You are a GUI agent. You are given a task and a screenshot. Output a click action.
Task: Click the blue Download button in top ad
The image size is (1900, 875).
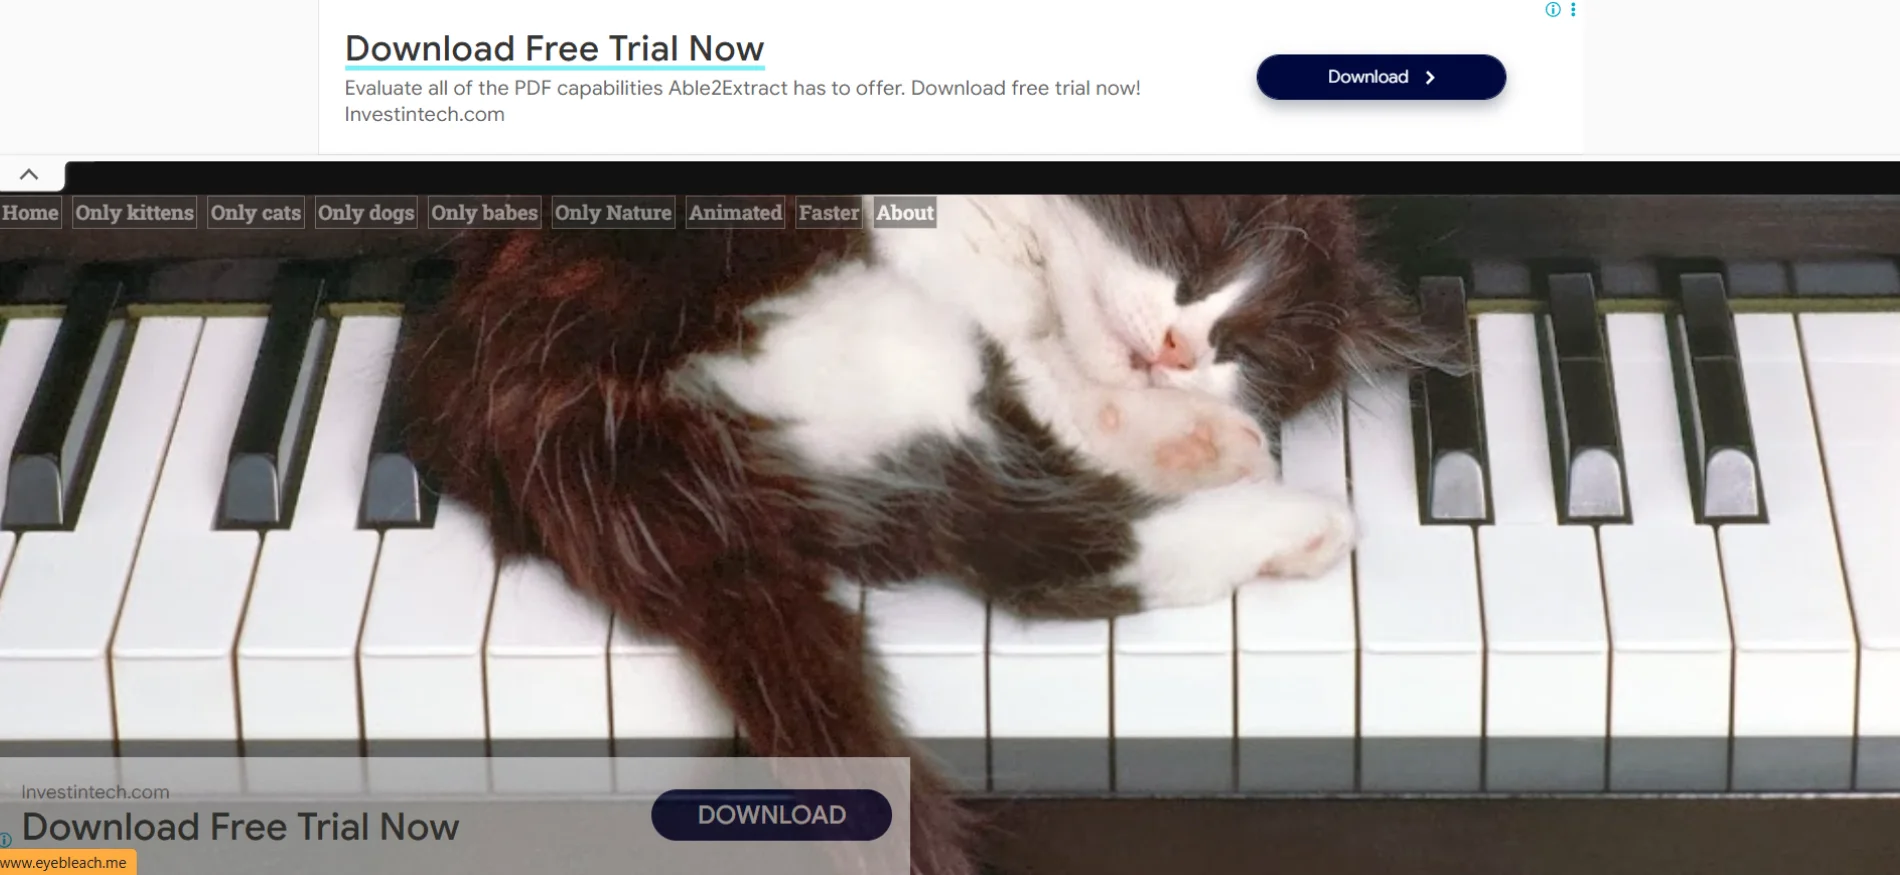(1380, 77)
